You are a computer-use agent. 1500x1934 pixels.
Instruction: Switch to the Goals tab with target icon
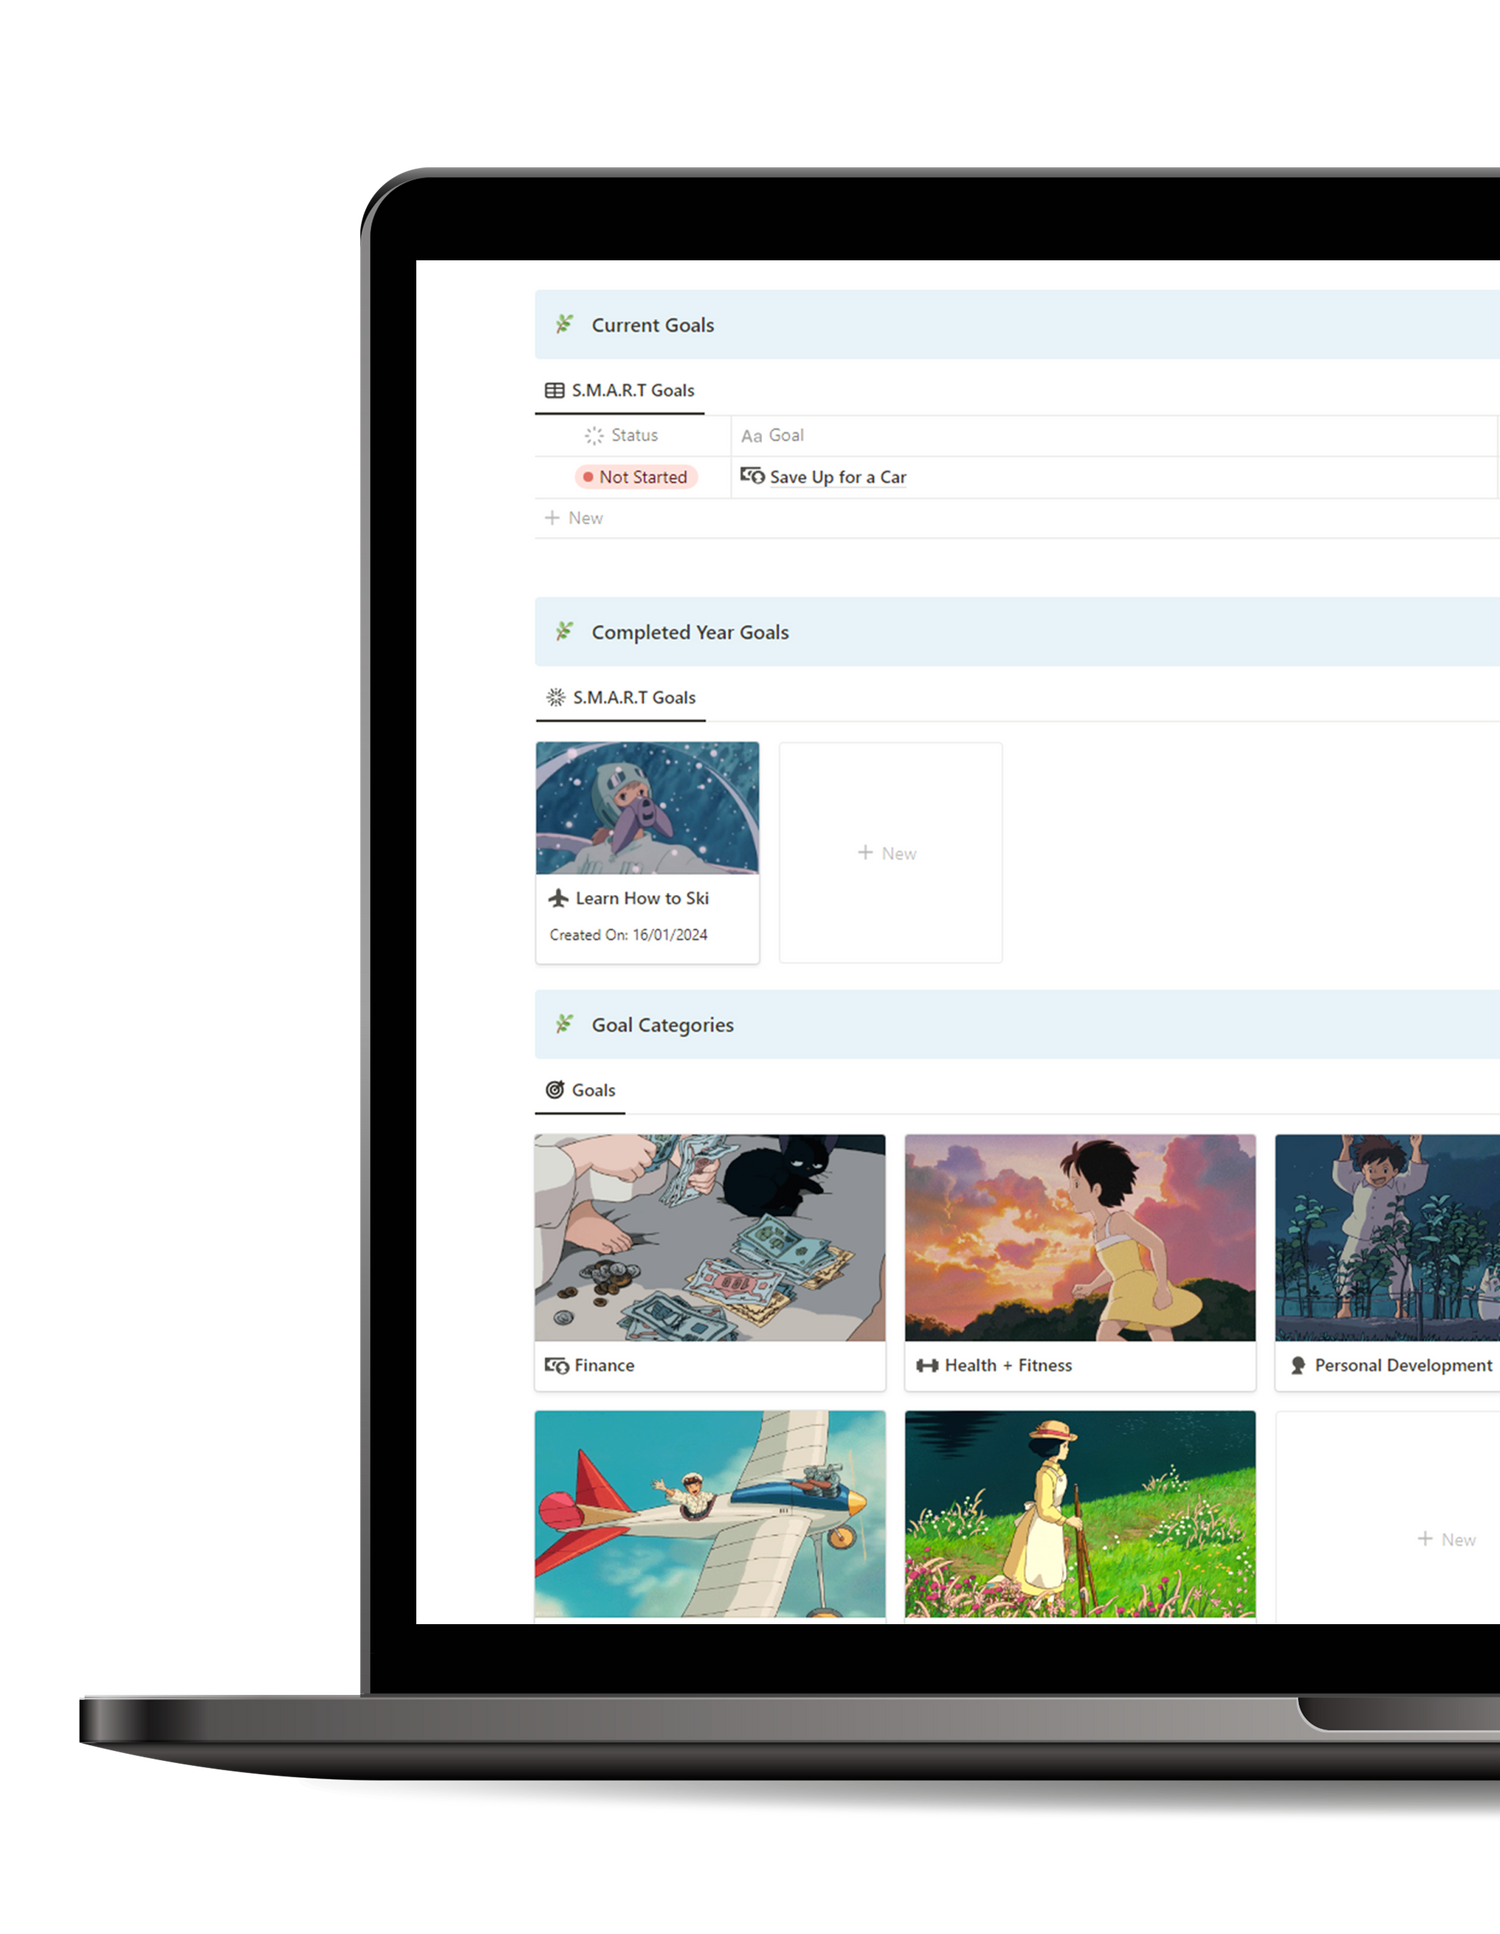[581, 1090]
